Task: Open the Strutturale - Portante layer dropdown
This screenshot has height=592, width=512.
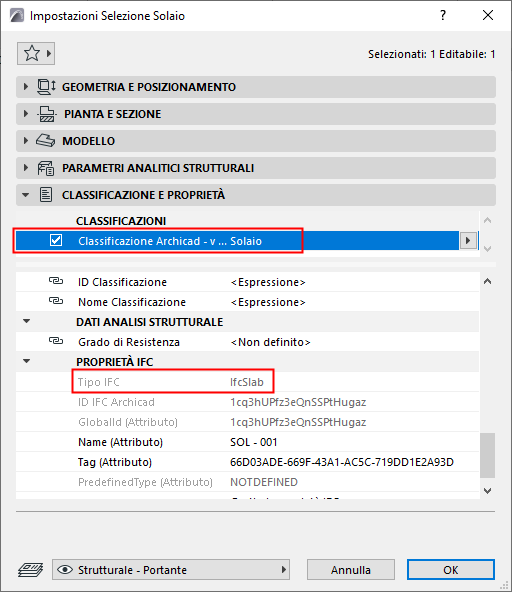Action: click(171, 570)
